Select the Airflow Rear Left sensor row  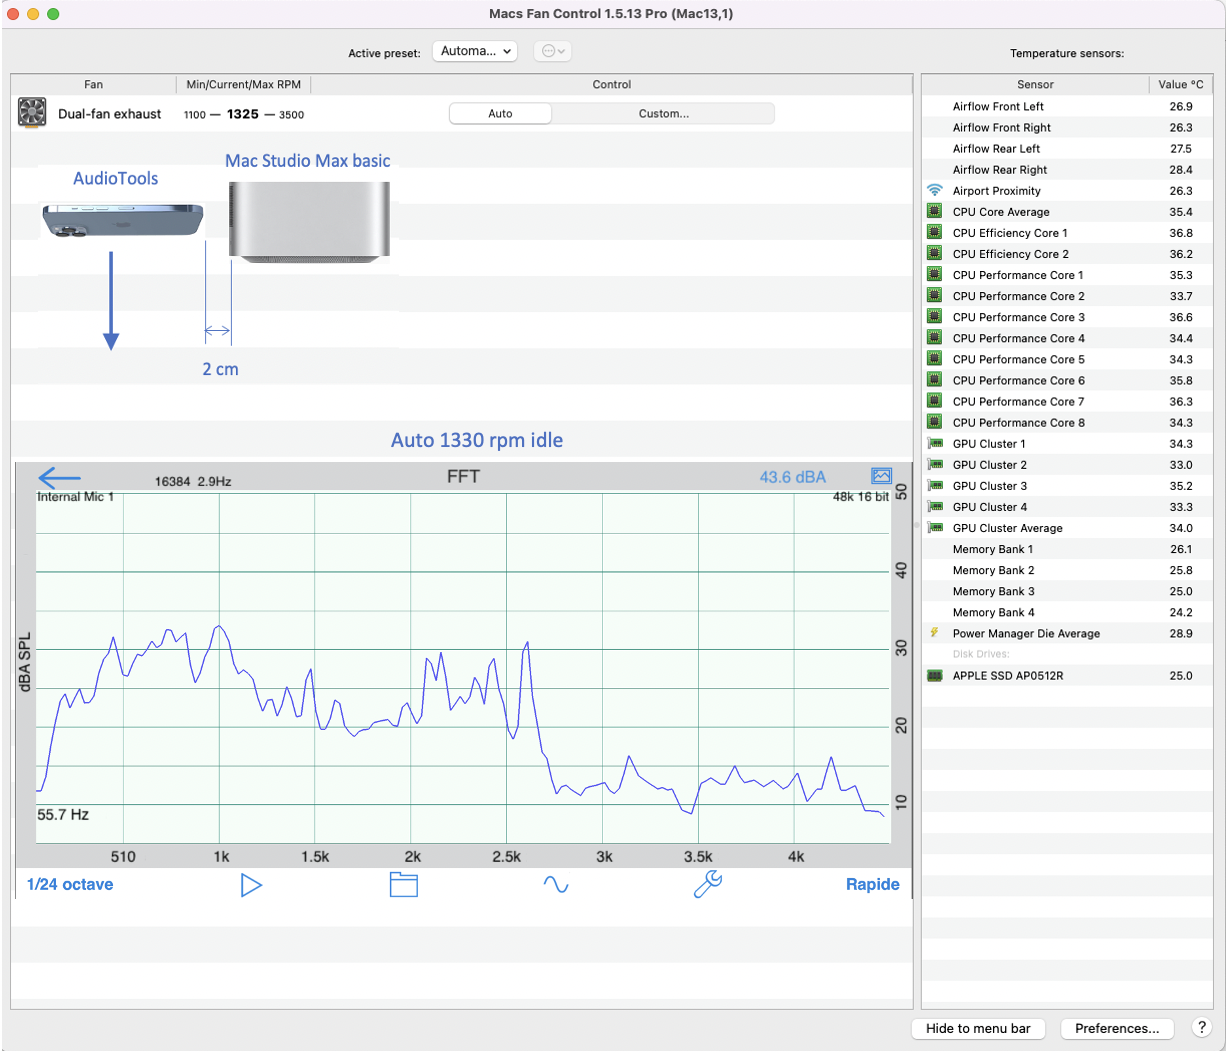click(x=1067, y=148)
